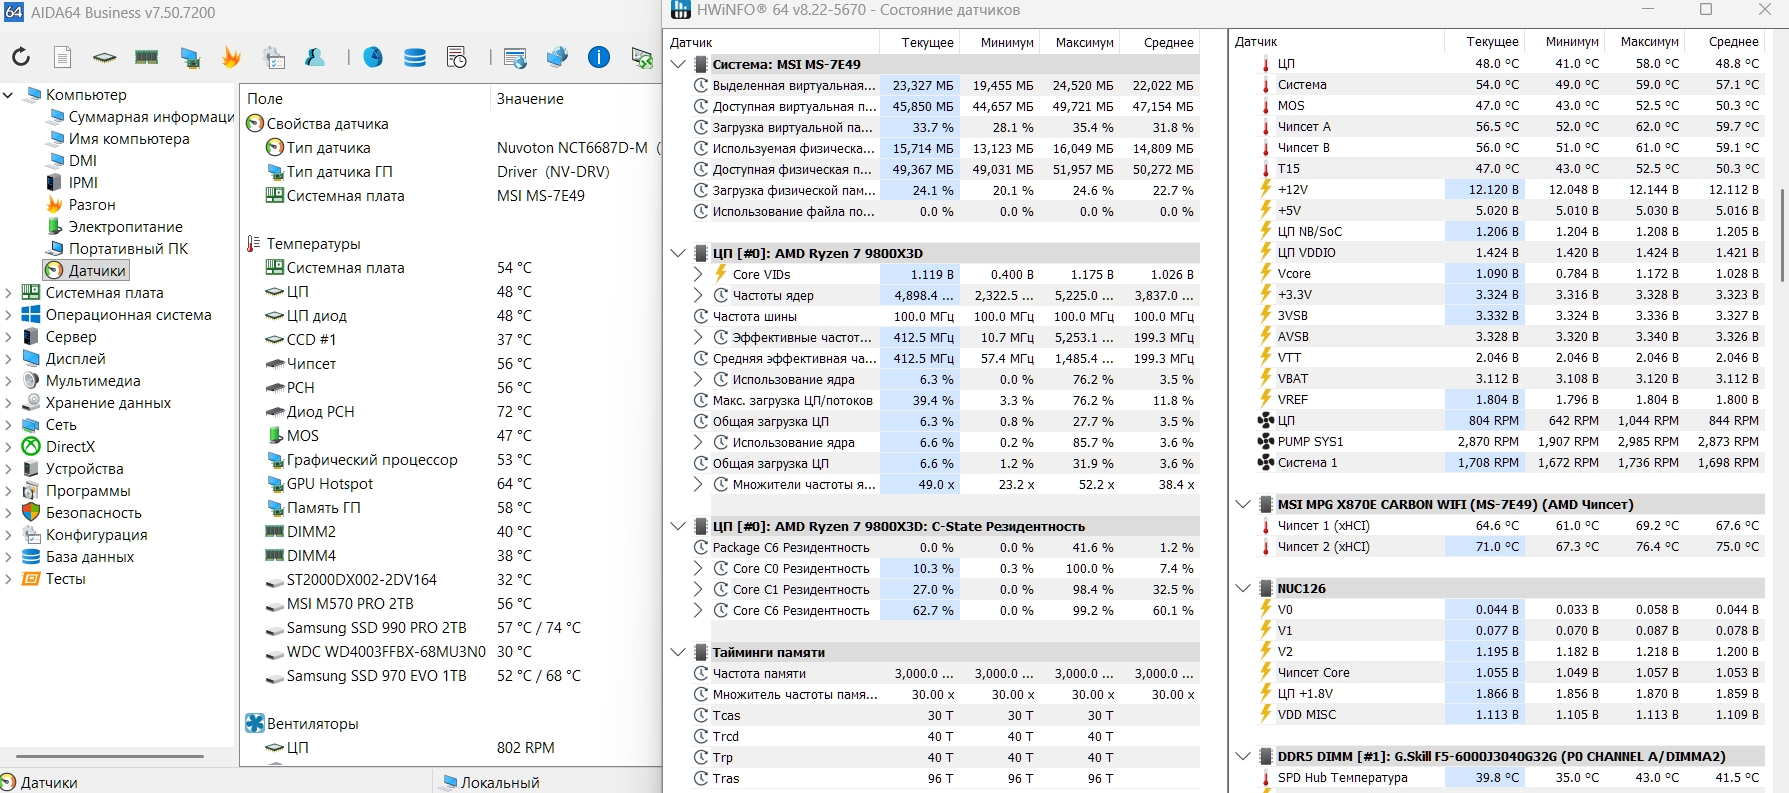The height and width of the screenshot is (793, 1789).
Task: Click the green RAM module icon in AIDA64 toolbar
Action: pyautogui.click(x=147, y=57)
